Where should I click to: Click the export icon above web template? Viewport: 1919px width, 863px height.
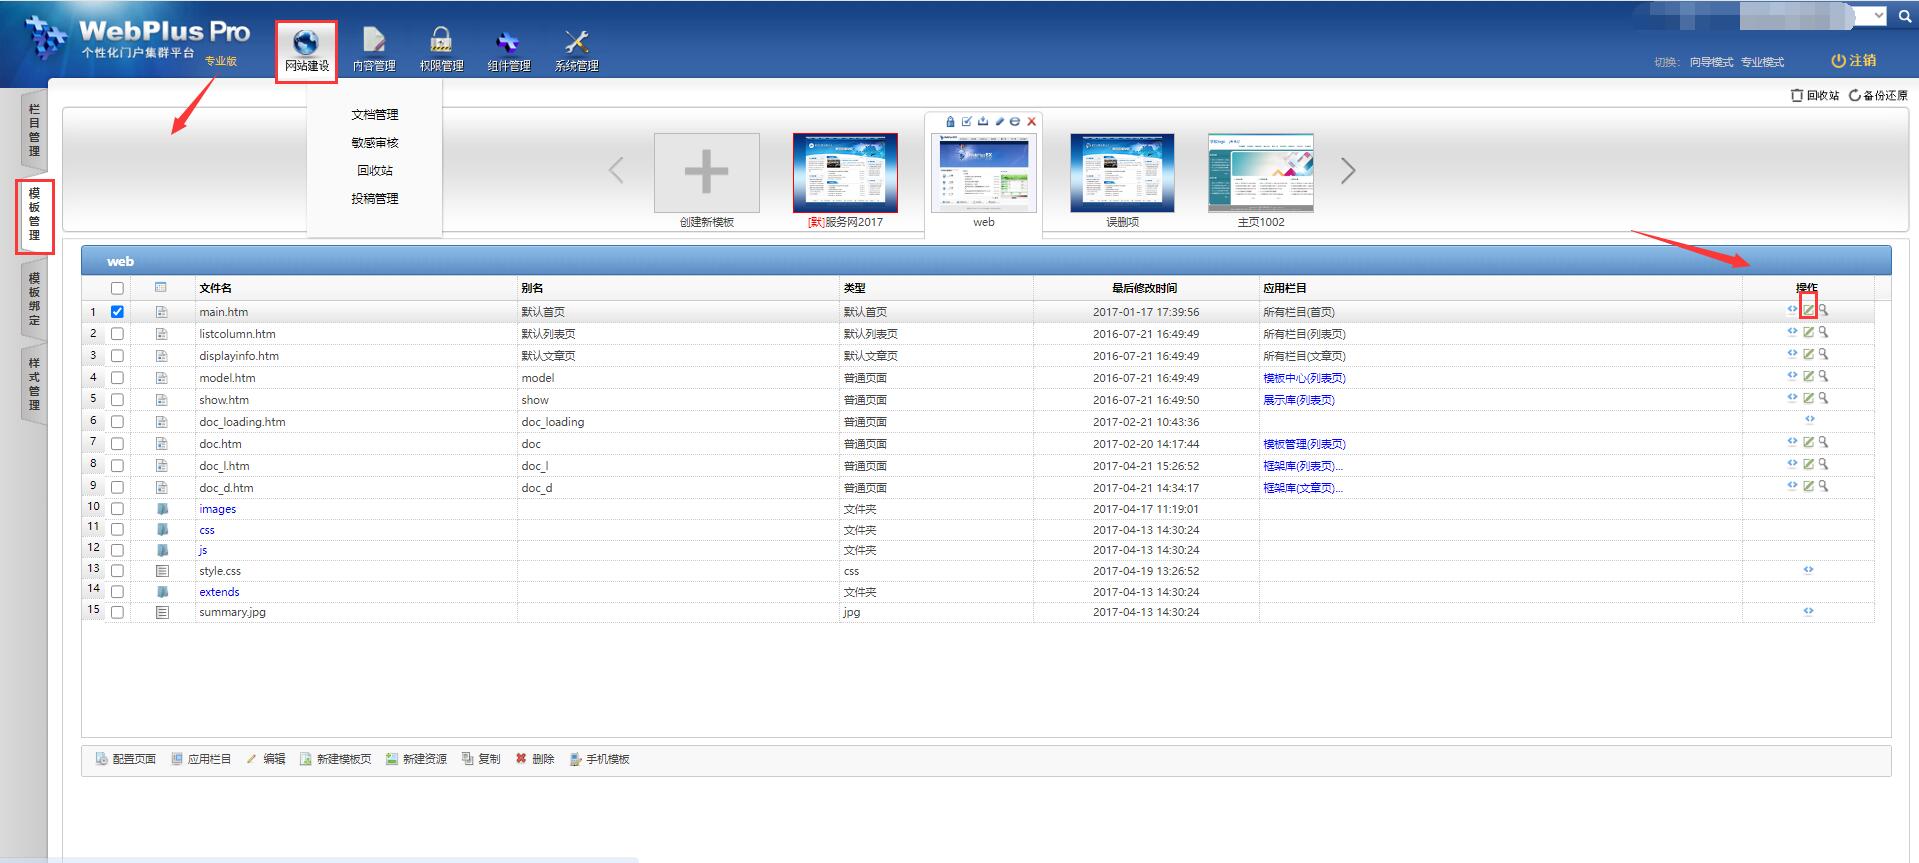tap(982, 121)
